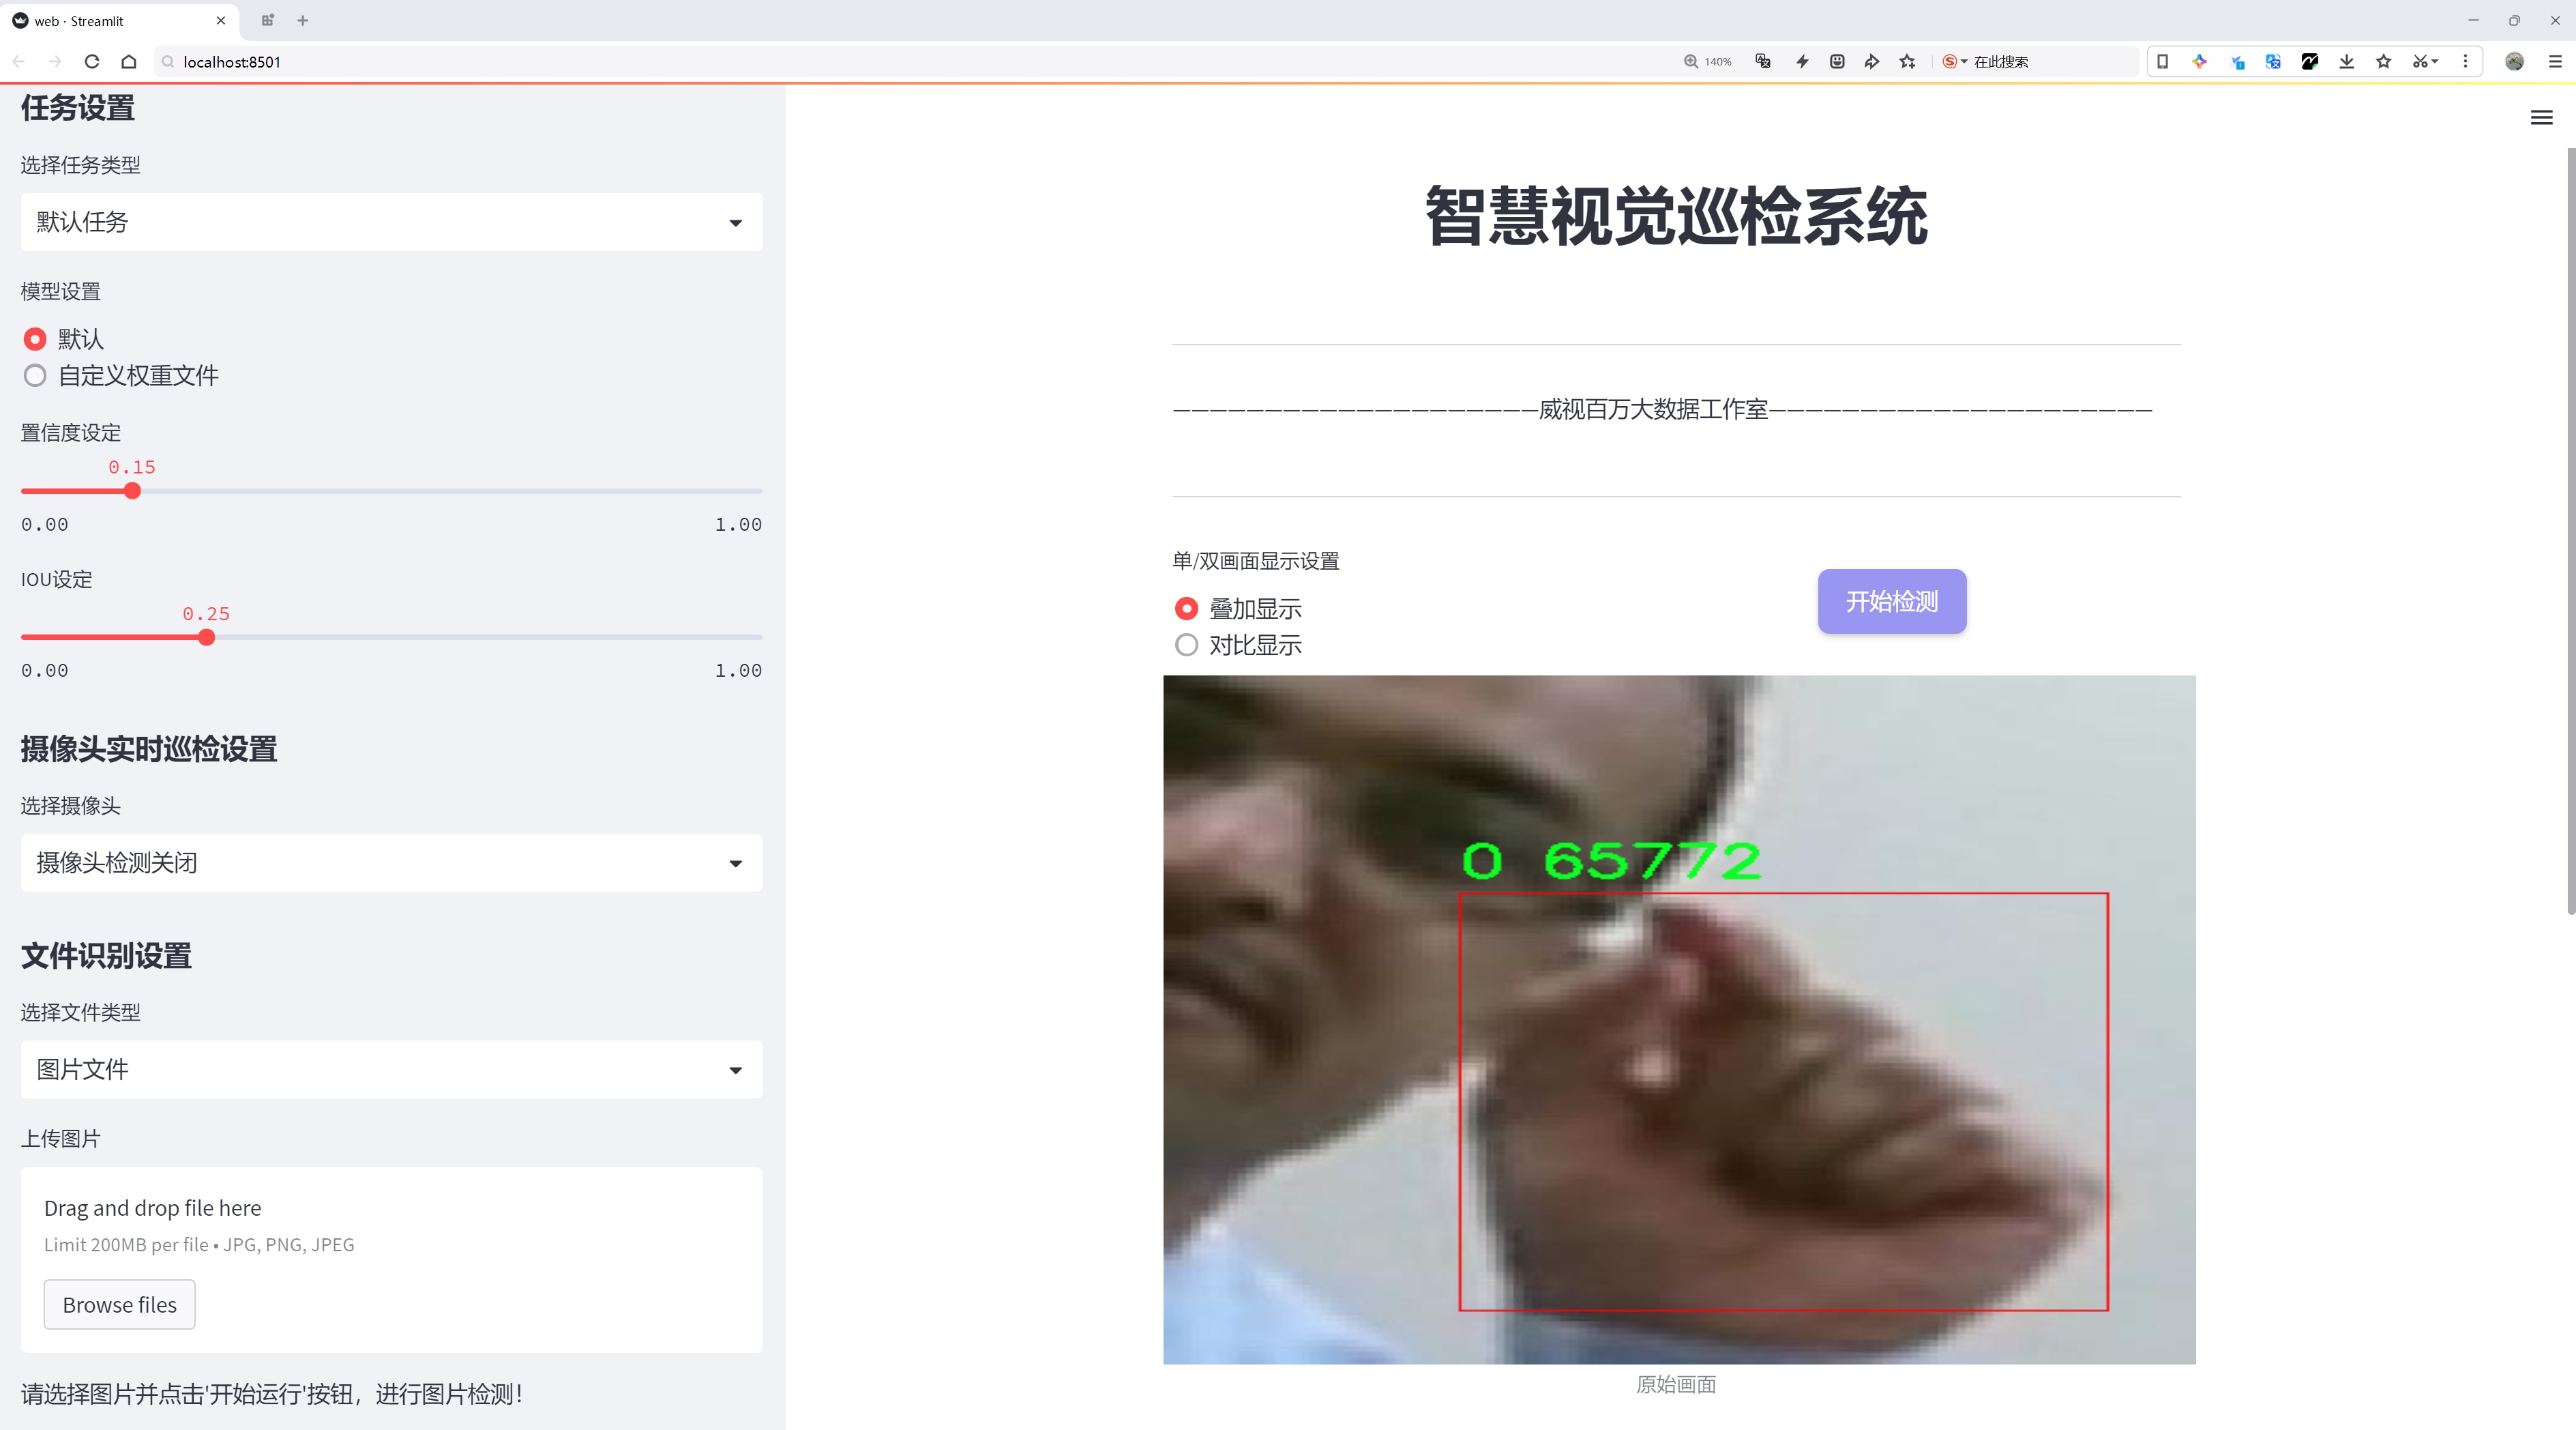Image resolution: width=2576 pixels, height=1430 pixels.
Task: Open the colorful AI assistant extension icon
Action: coord(2199,62)
